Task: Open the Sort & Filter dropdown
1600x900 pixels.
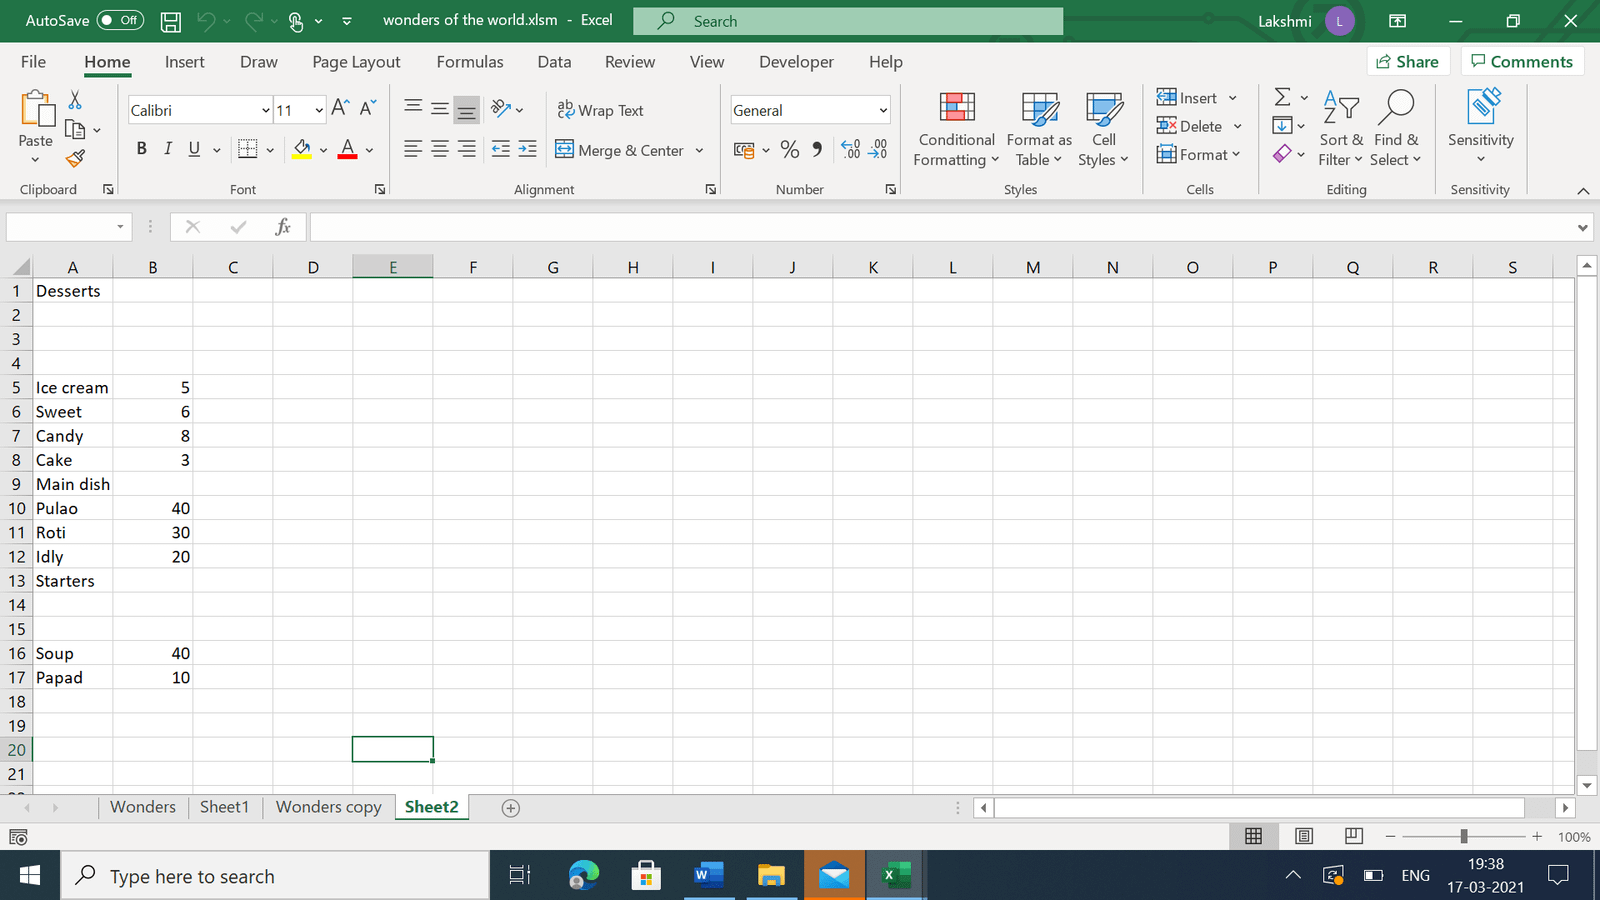Action: [1340, 130]
